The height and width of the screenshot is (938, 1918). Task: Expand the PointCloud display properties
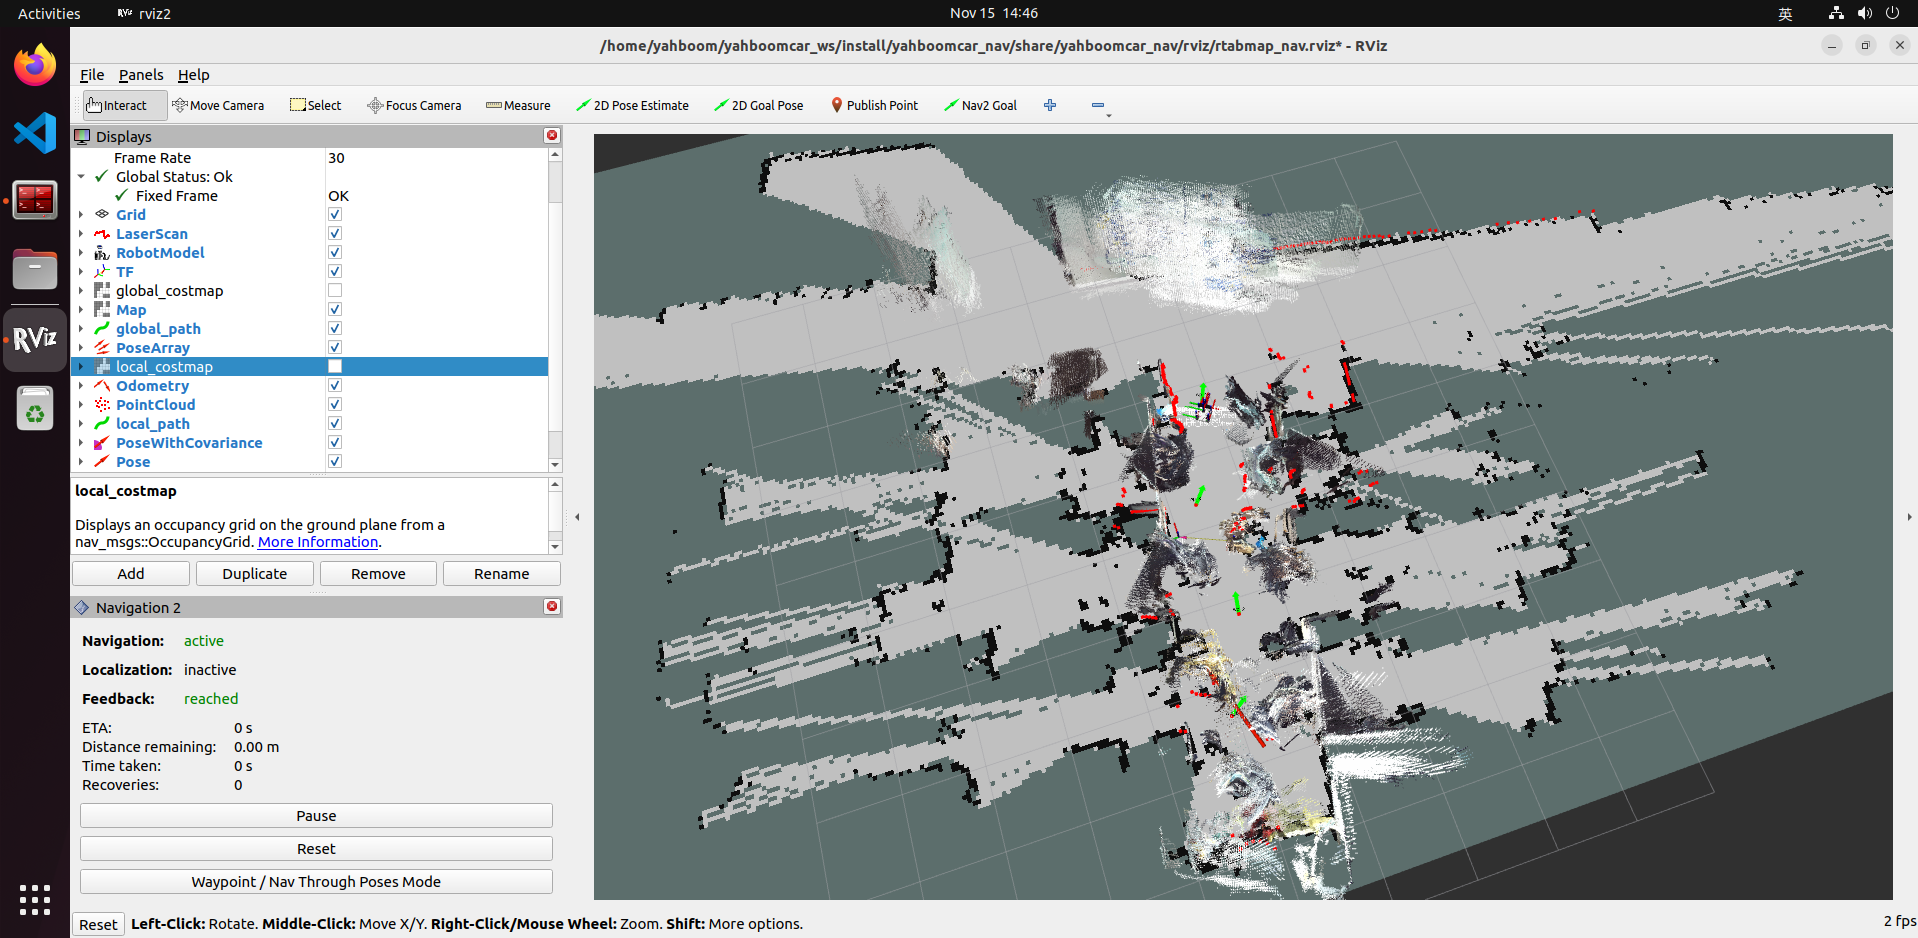pyautogui.click(x=81, y=405)
